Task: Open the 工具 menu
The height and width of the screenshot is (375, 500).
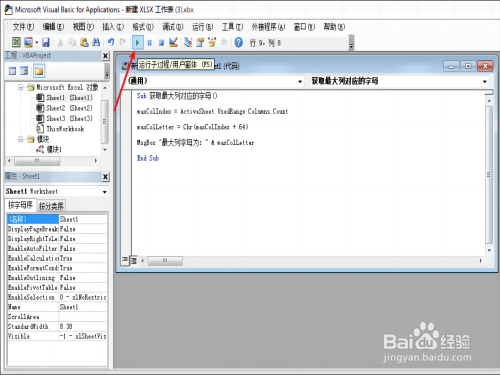Action: click(x=232, y=27)
